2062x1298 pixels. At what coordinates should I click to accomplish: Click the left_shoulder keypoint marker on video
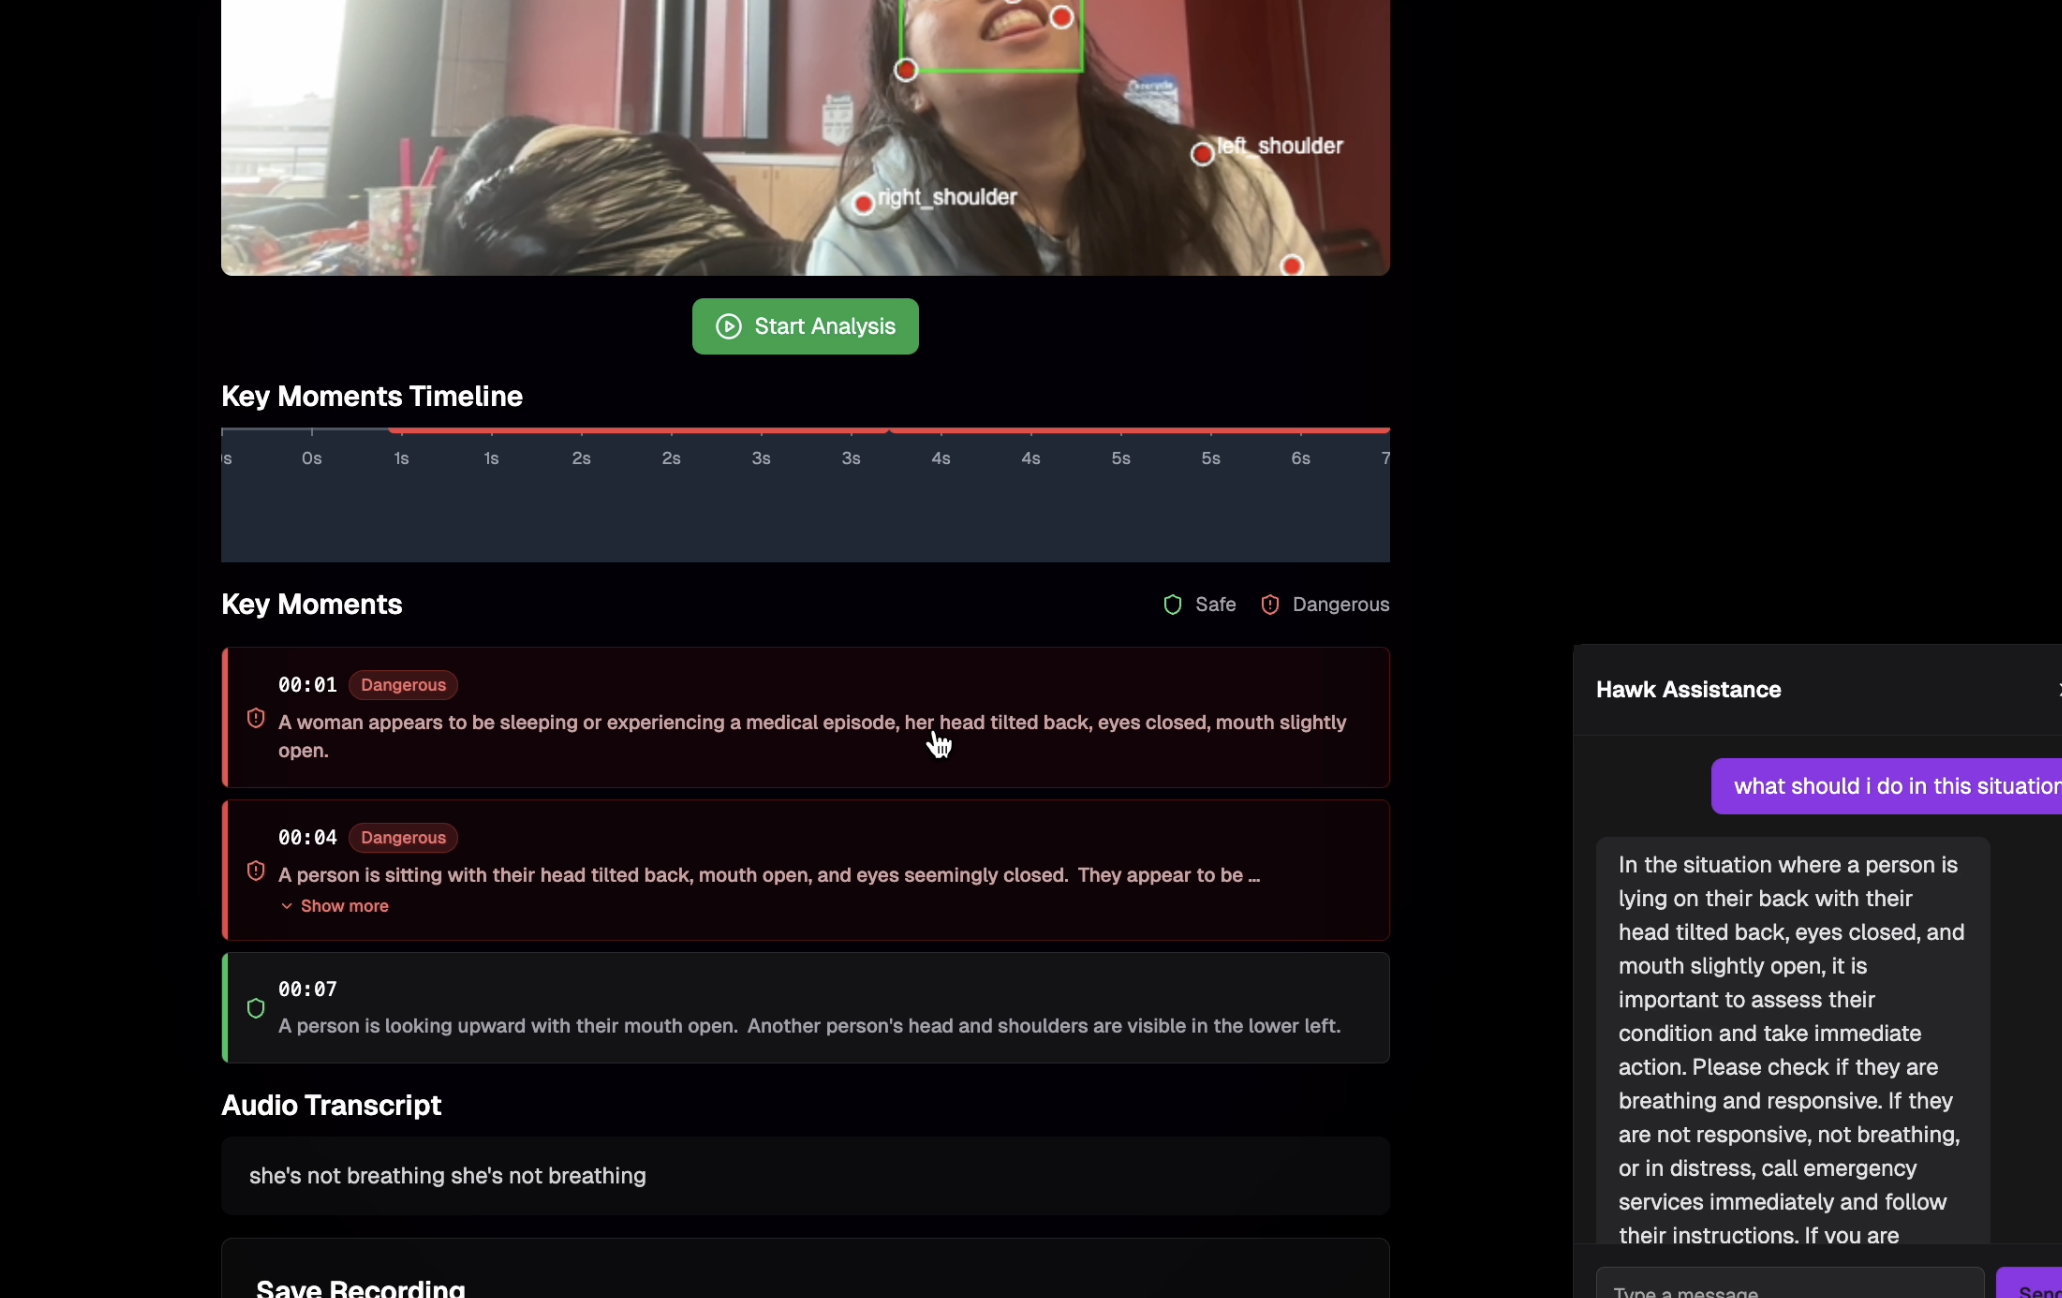(1202, 154)
